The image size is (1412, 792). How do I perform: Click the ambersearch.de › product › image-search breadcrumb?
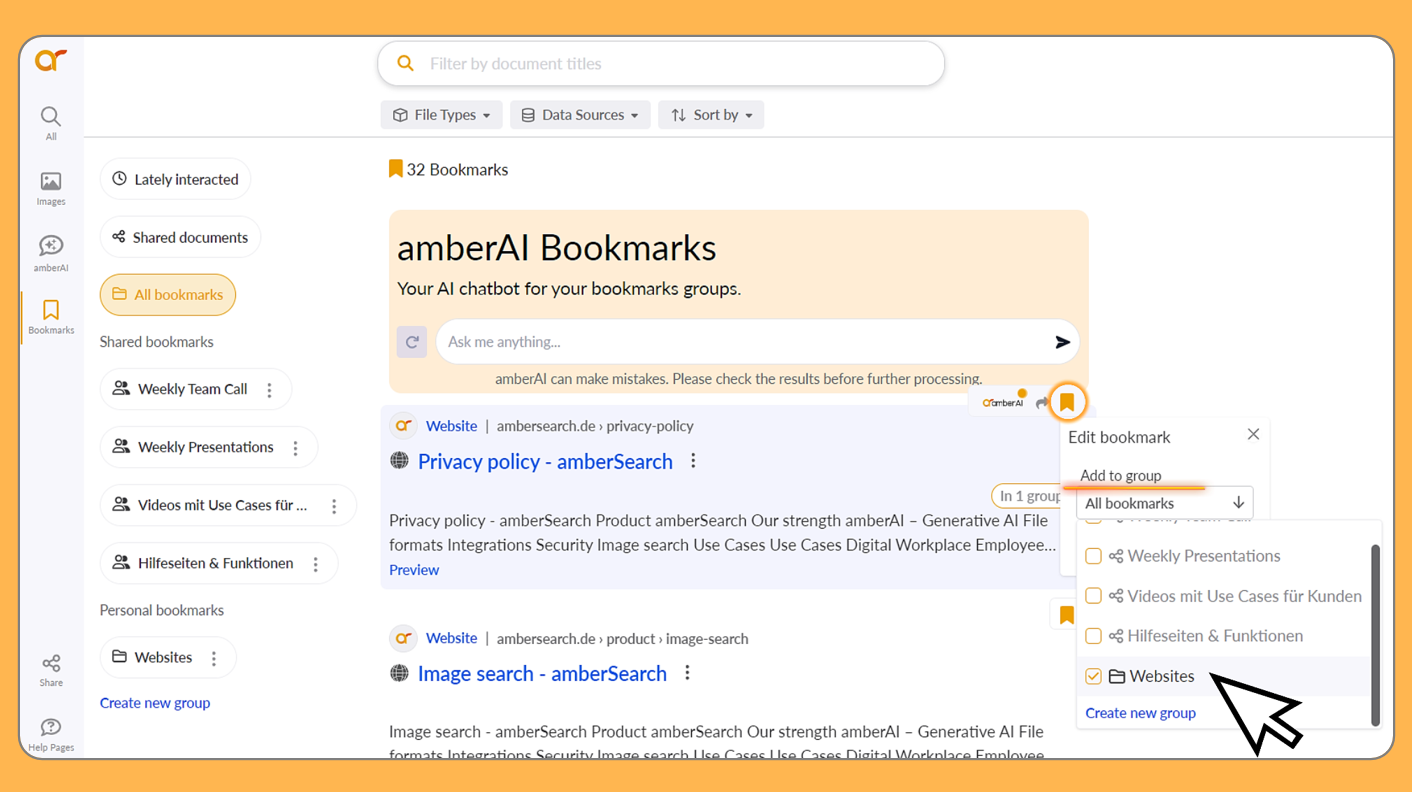point(622,638)
